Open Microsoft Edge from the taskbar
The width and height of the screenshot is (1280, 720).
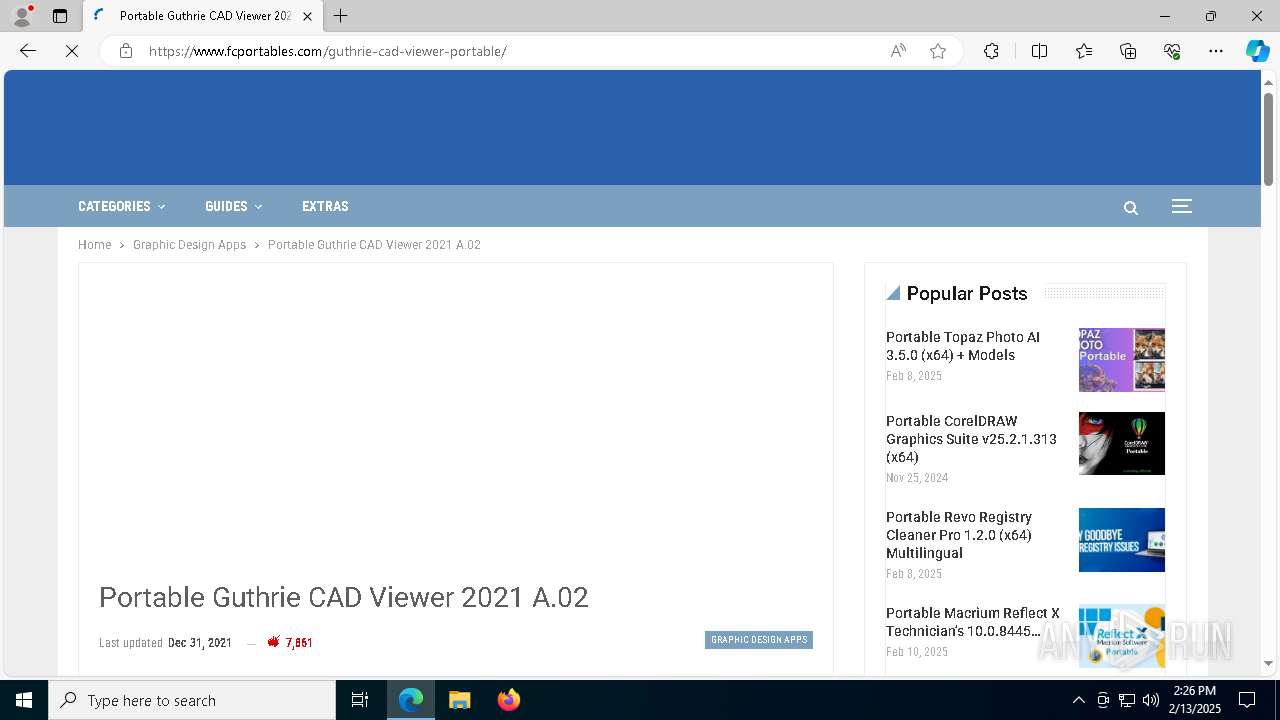tap(411, 700)
